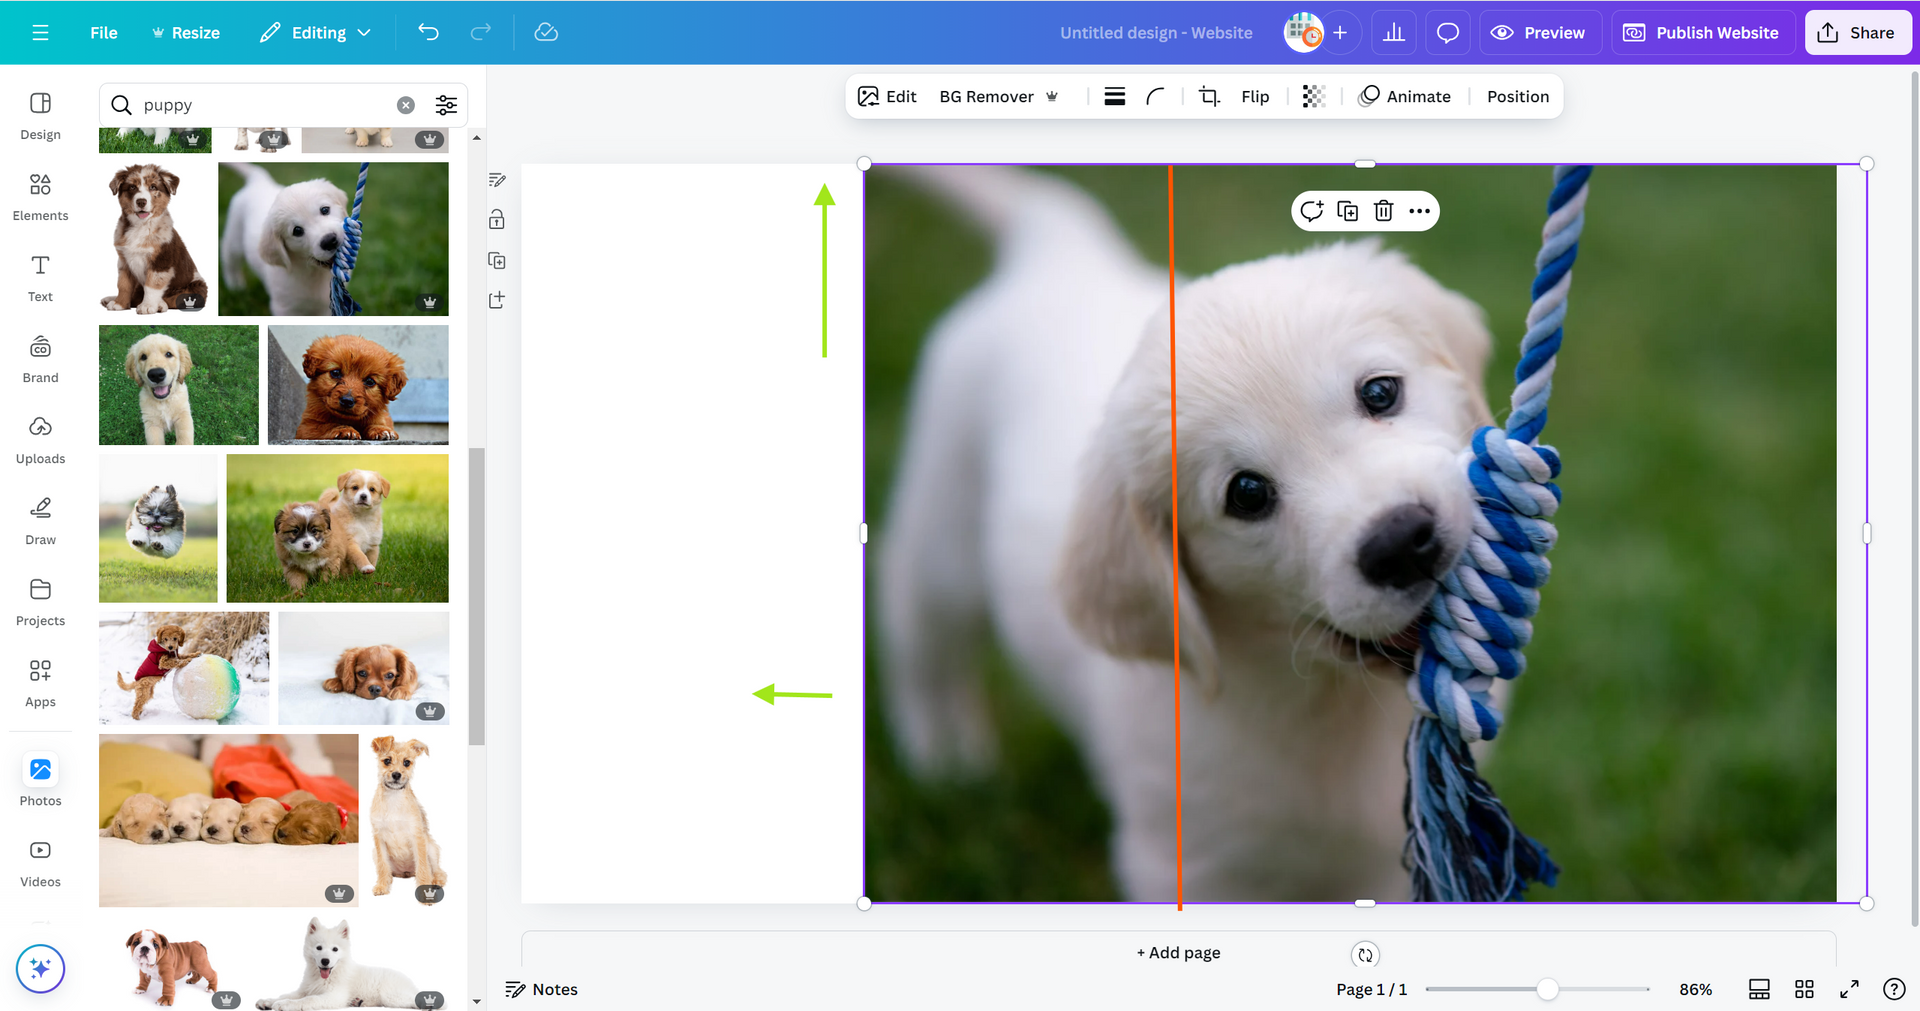Click the duplicate icon above the image
The width and height of the screenshot is (1920, 1011).
point(1347,211)
